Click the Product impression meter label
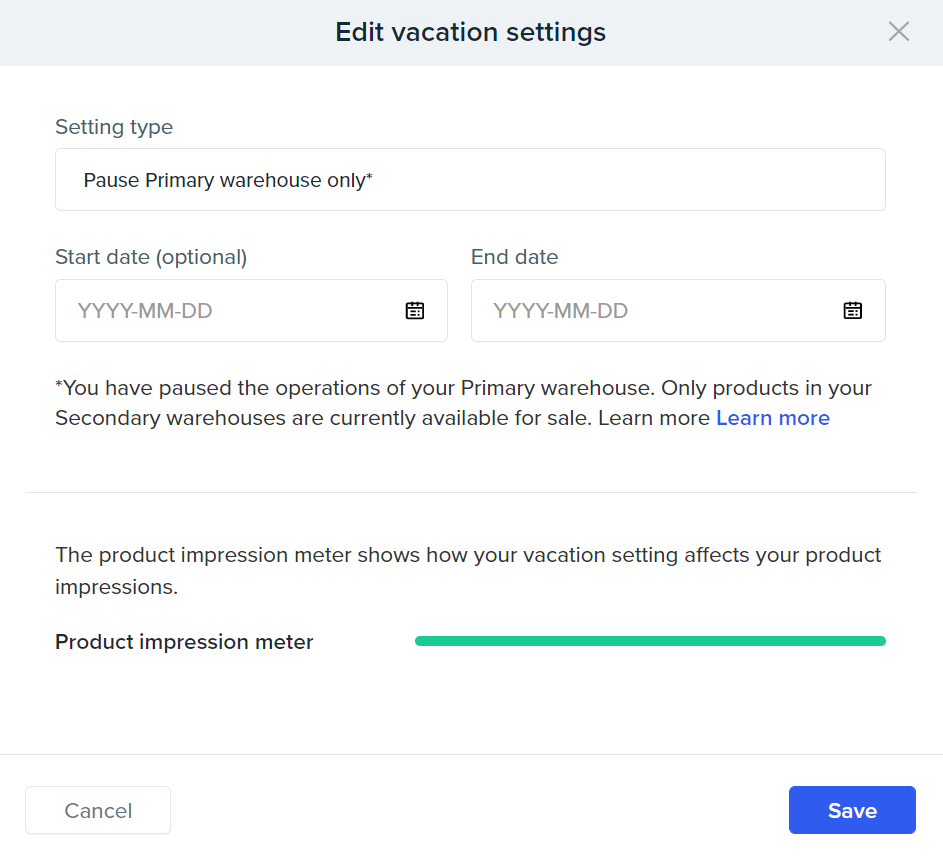 coord(184,642)
